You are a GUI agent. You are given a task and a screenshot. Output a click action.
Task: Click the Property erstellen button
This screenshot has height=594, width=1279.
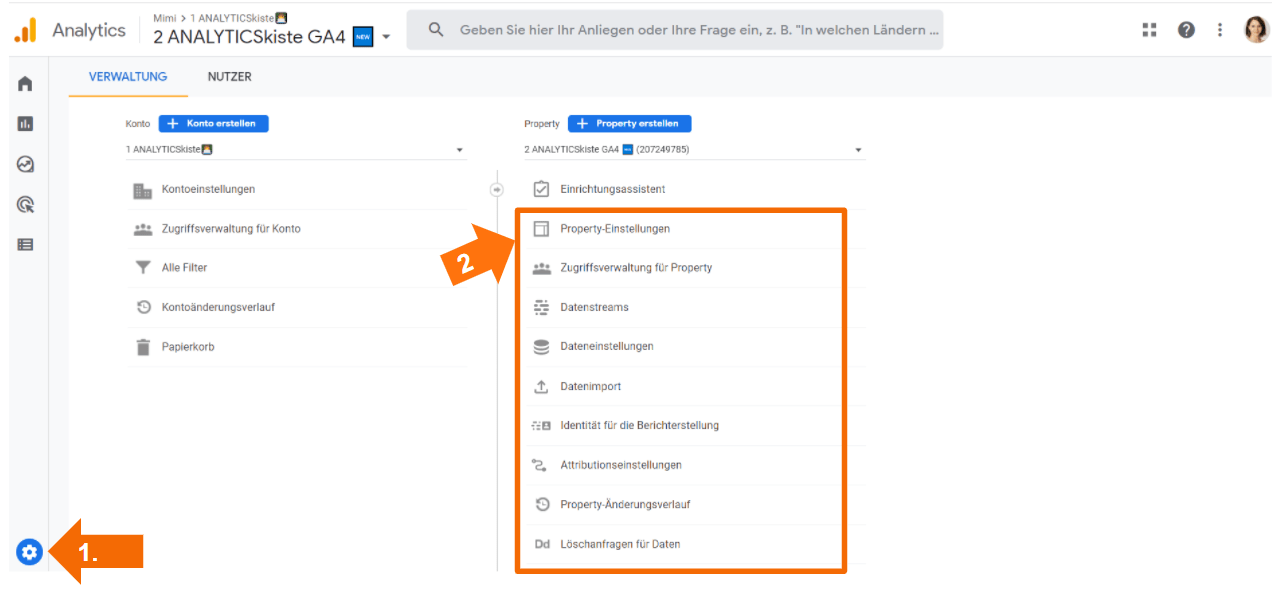(x=629, y=124)
